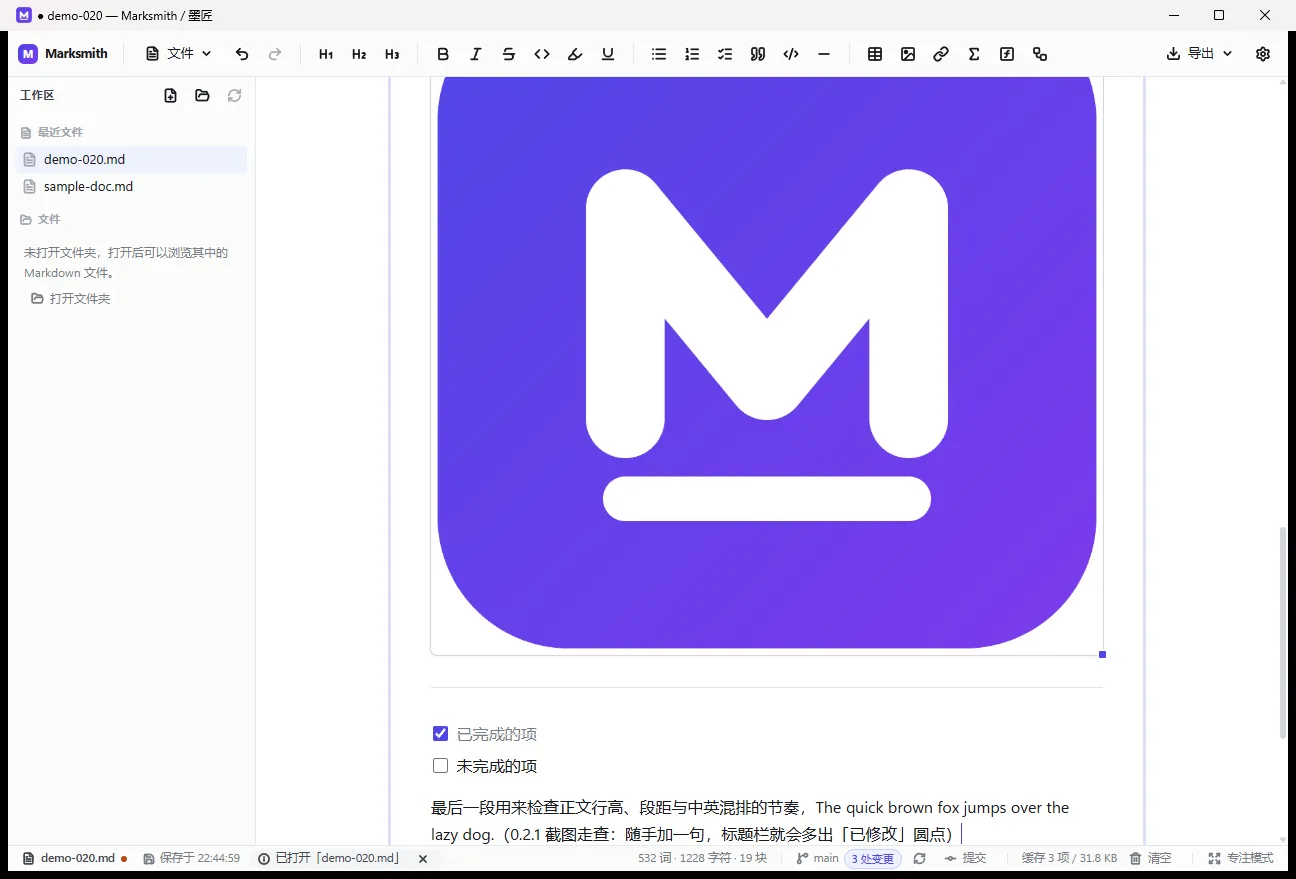Toggle italic formatting
This screenshot has width=1296, height=879.
pos(476,54)
